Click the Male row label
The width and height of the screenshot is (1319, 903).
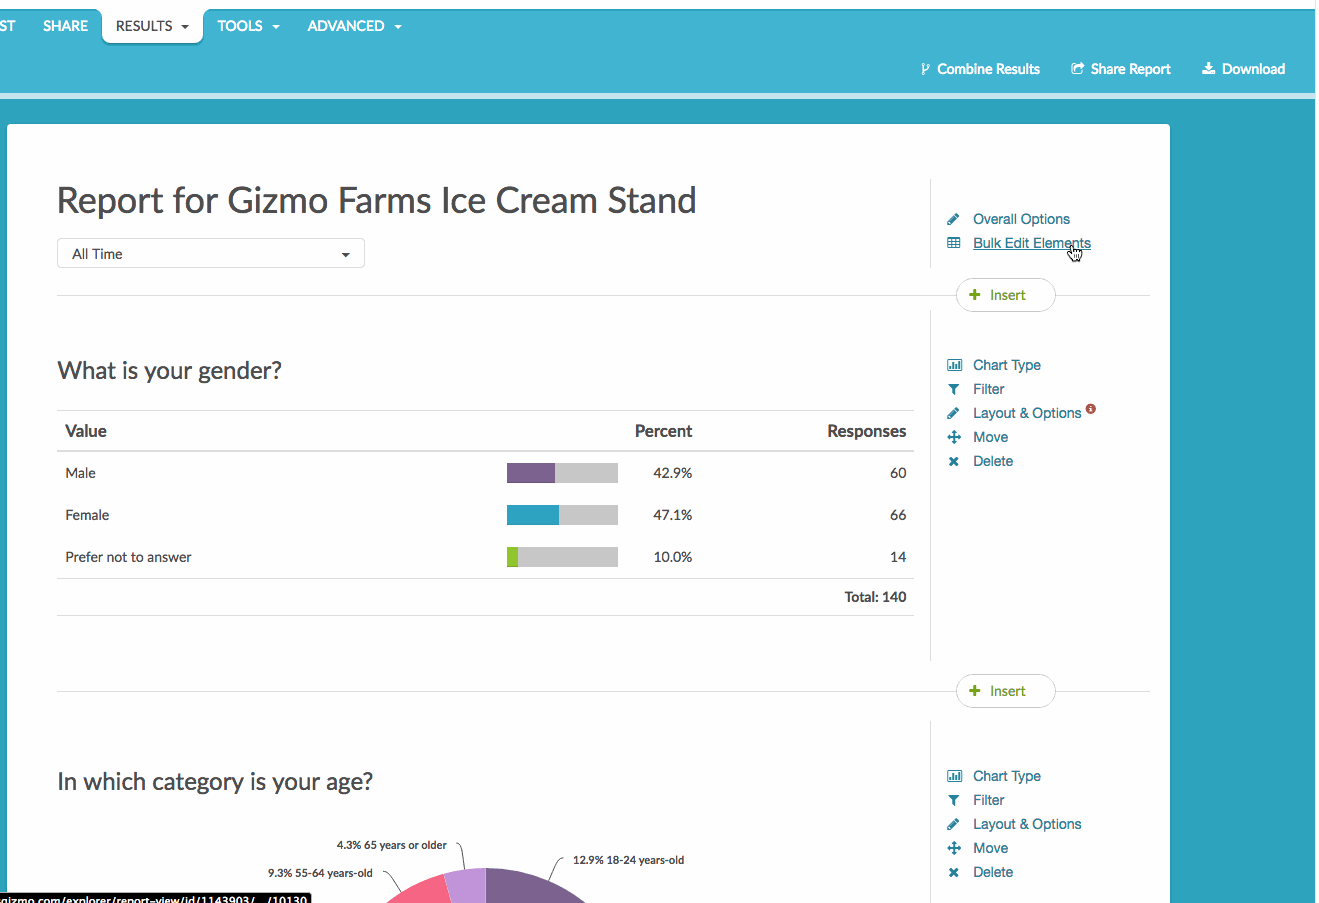tap(81, 473)
